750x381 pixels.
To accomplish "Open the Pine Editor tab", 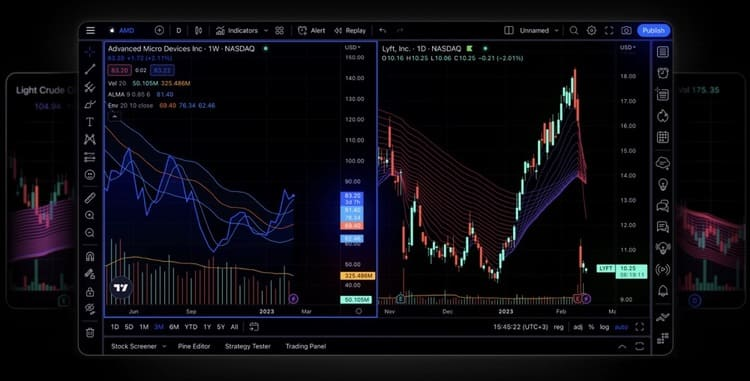I will pyautogui.click(x=194, y=347).
